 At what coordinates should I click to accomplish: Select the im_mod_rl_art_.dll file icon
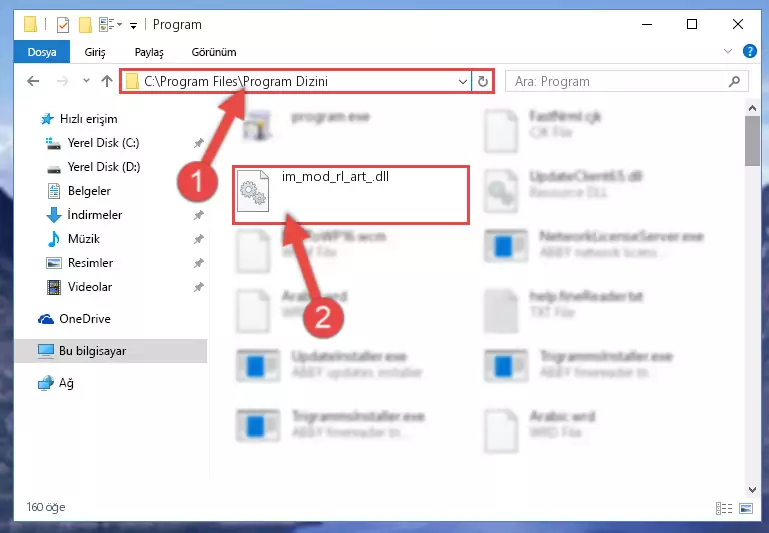253,191
